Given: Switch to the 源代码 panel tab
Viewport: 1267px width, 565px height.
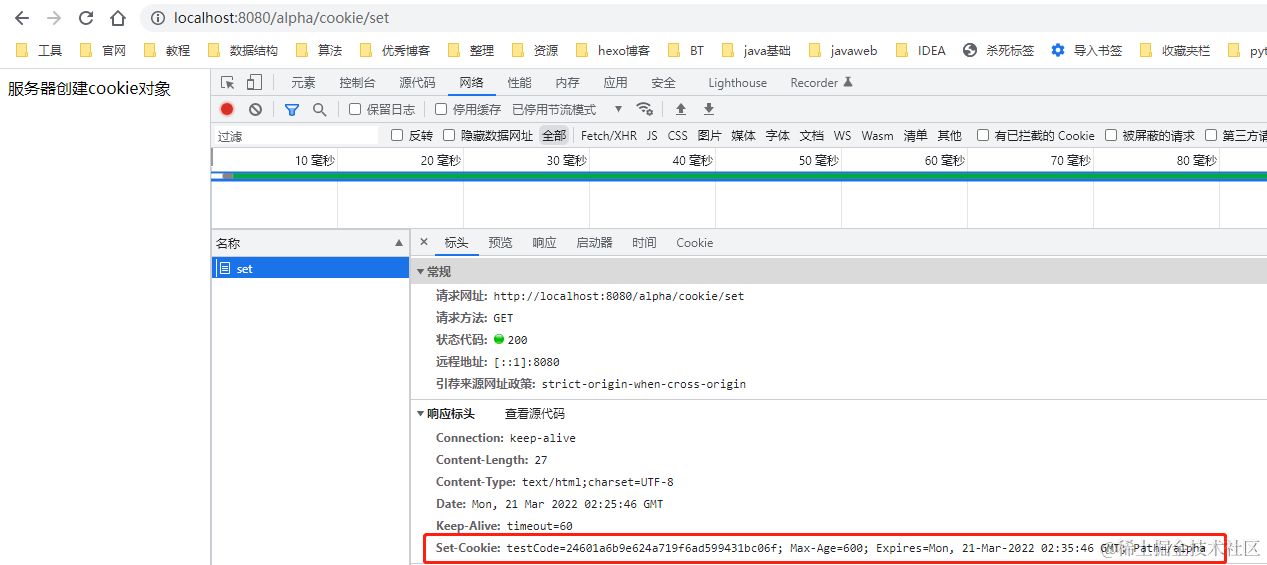Looking at the screenshot, I should tap(417, 83).
